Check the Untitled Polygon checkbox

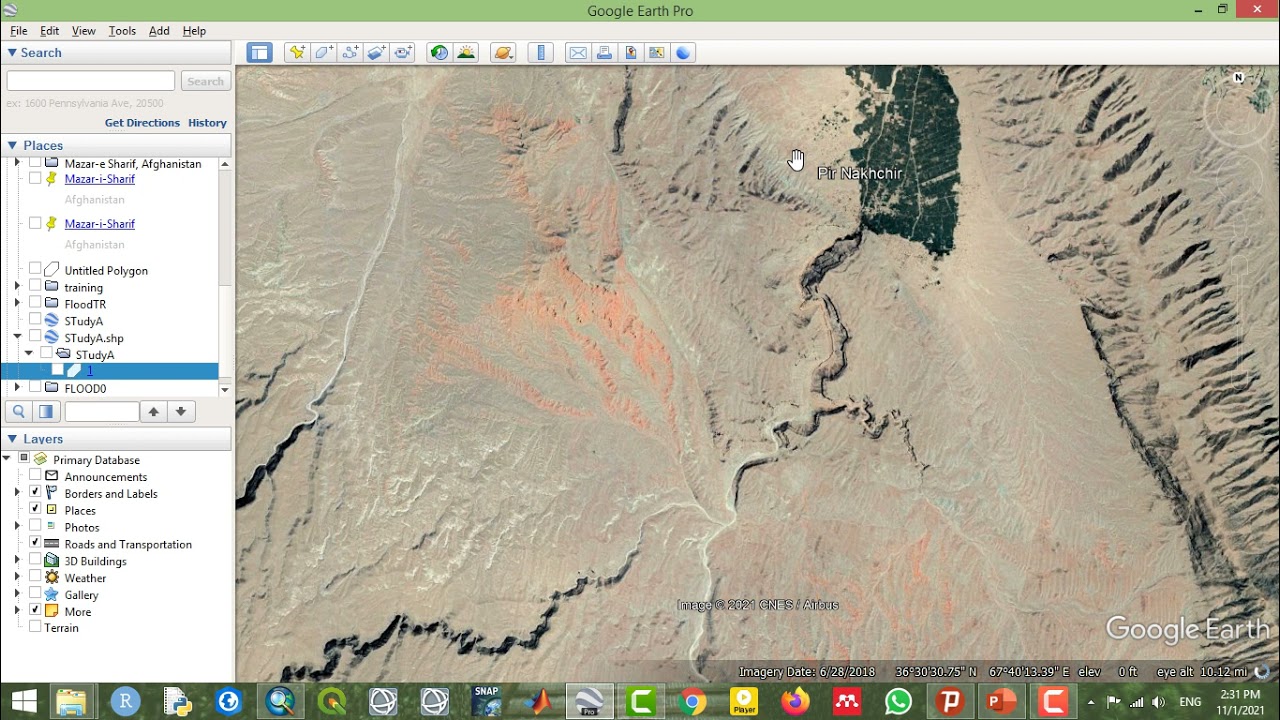click(x=35, y=270)
